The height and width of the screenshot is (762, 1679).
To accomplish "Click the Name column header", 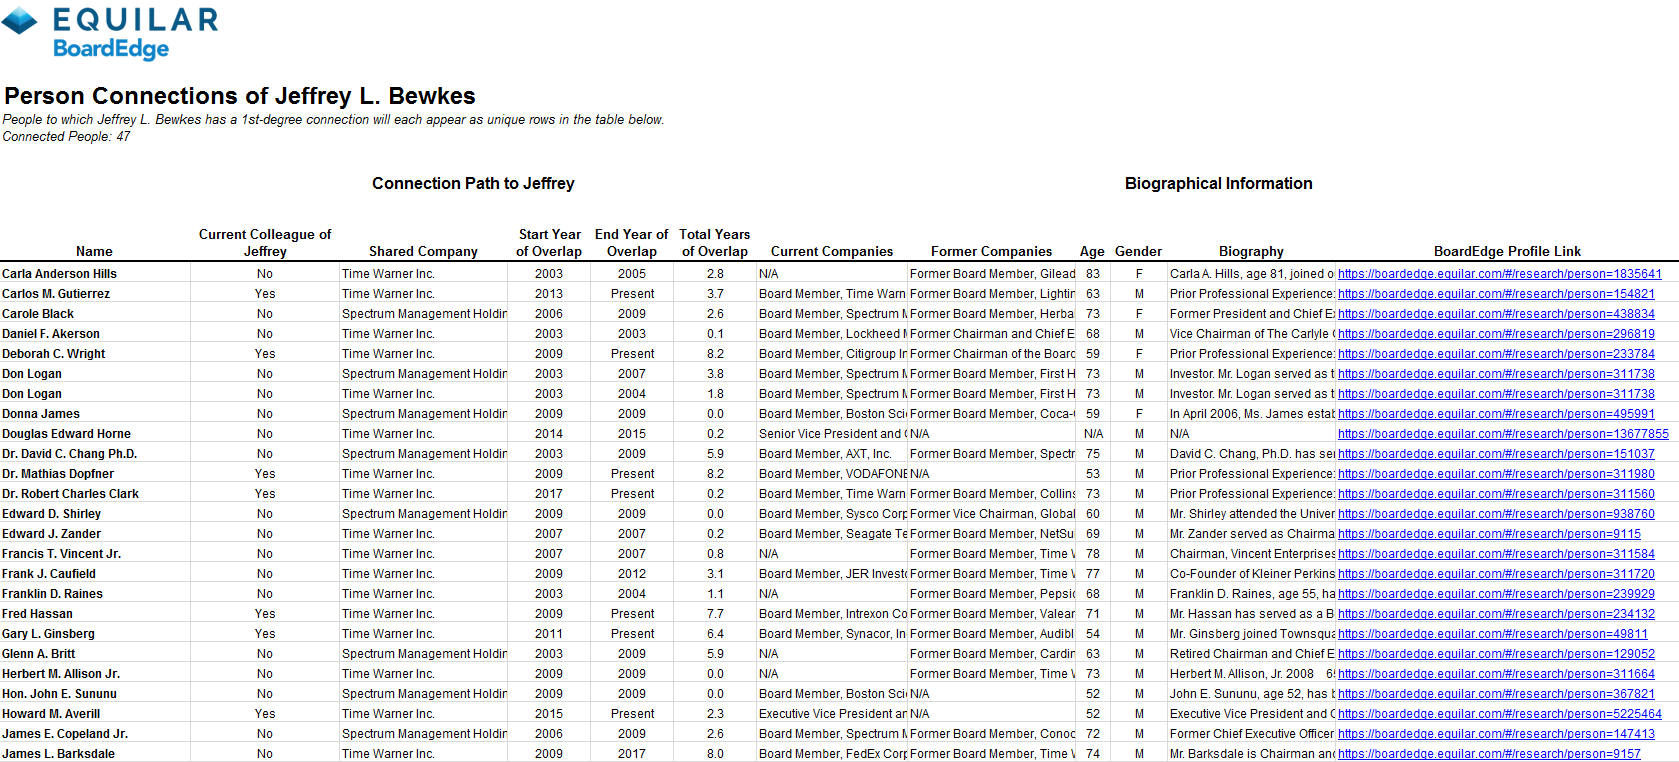I will click(94, 252).
